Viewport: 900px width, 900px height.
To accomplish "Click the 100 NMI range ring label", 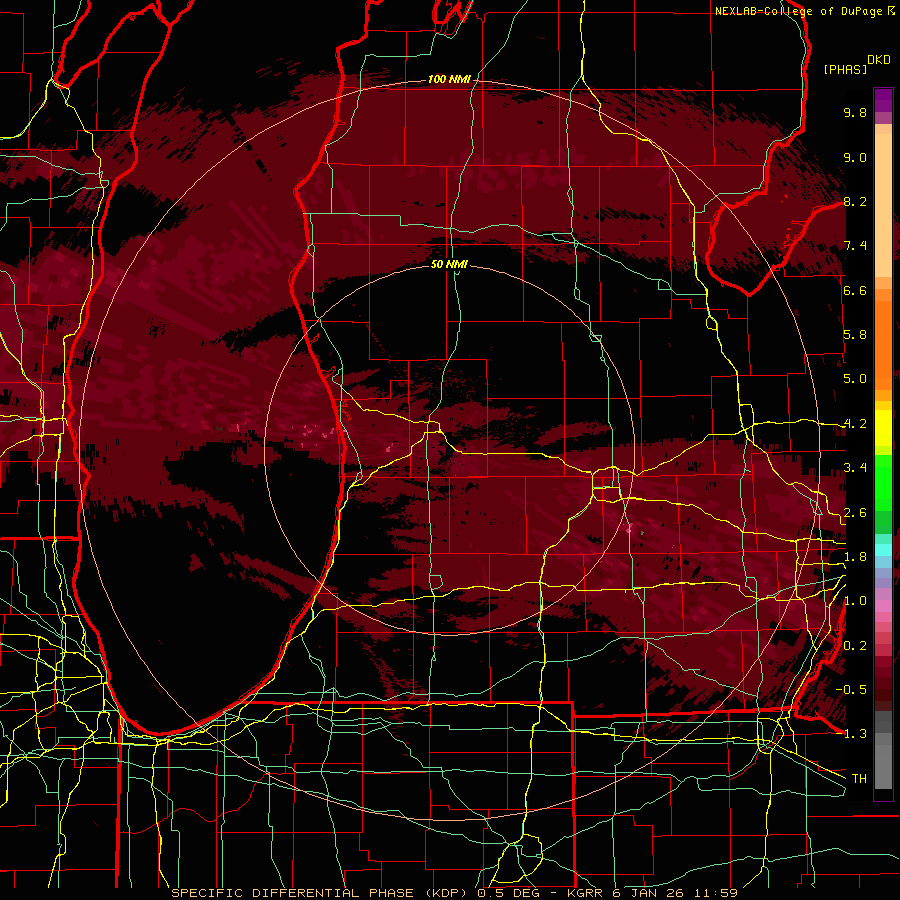I will tap(449, 79).
